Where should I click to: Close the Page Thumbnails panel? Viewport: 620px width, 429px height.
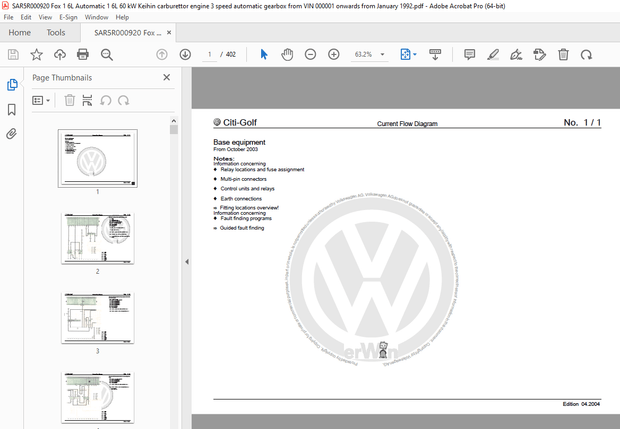166,77
